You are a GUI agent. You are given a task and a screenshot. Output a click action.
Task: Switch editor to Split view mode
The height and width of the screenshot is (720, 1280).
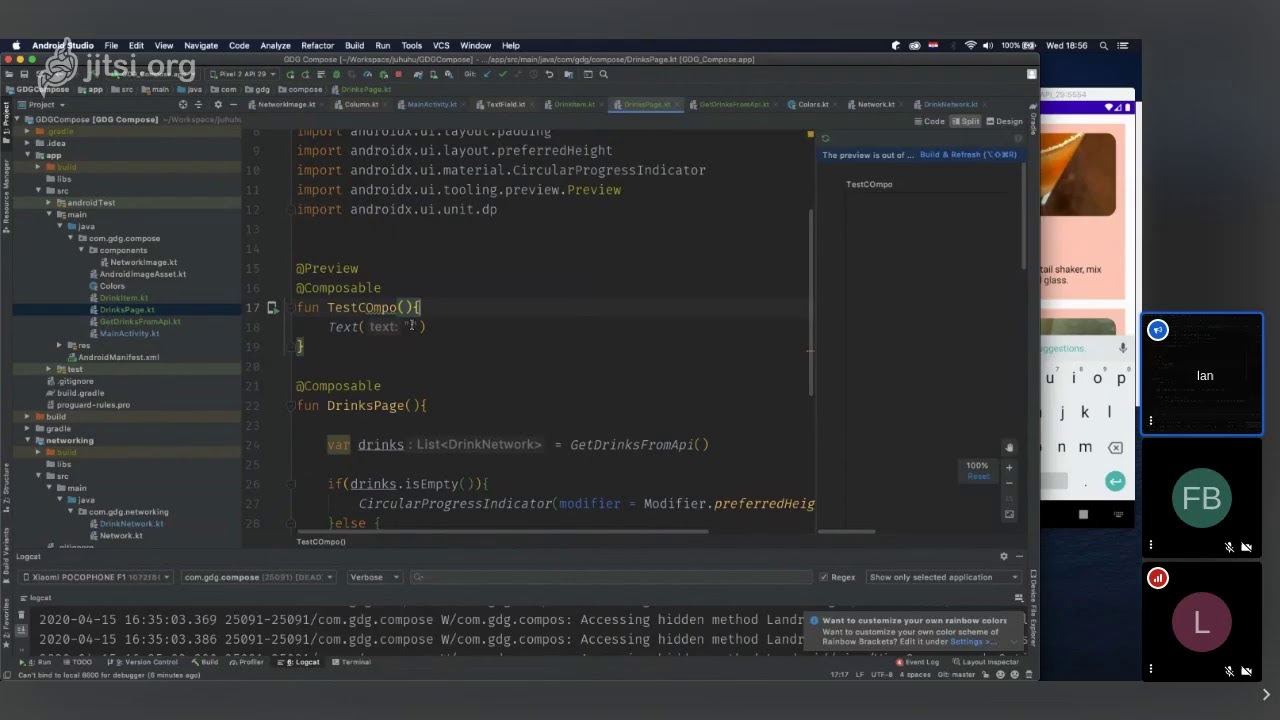coord(965,121)
